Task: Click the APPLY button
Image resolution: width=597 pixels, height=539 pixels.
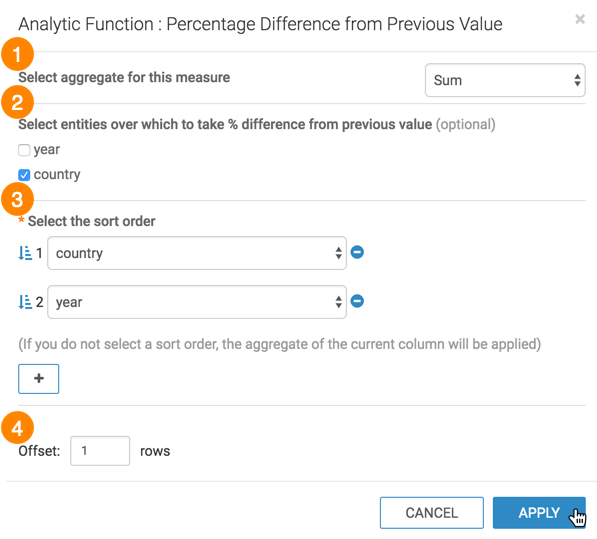Action: pos(539,513)
